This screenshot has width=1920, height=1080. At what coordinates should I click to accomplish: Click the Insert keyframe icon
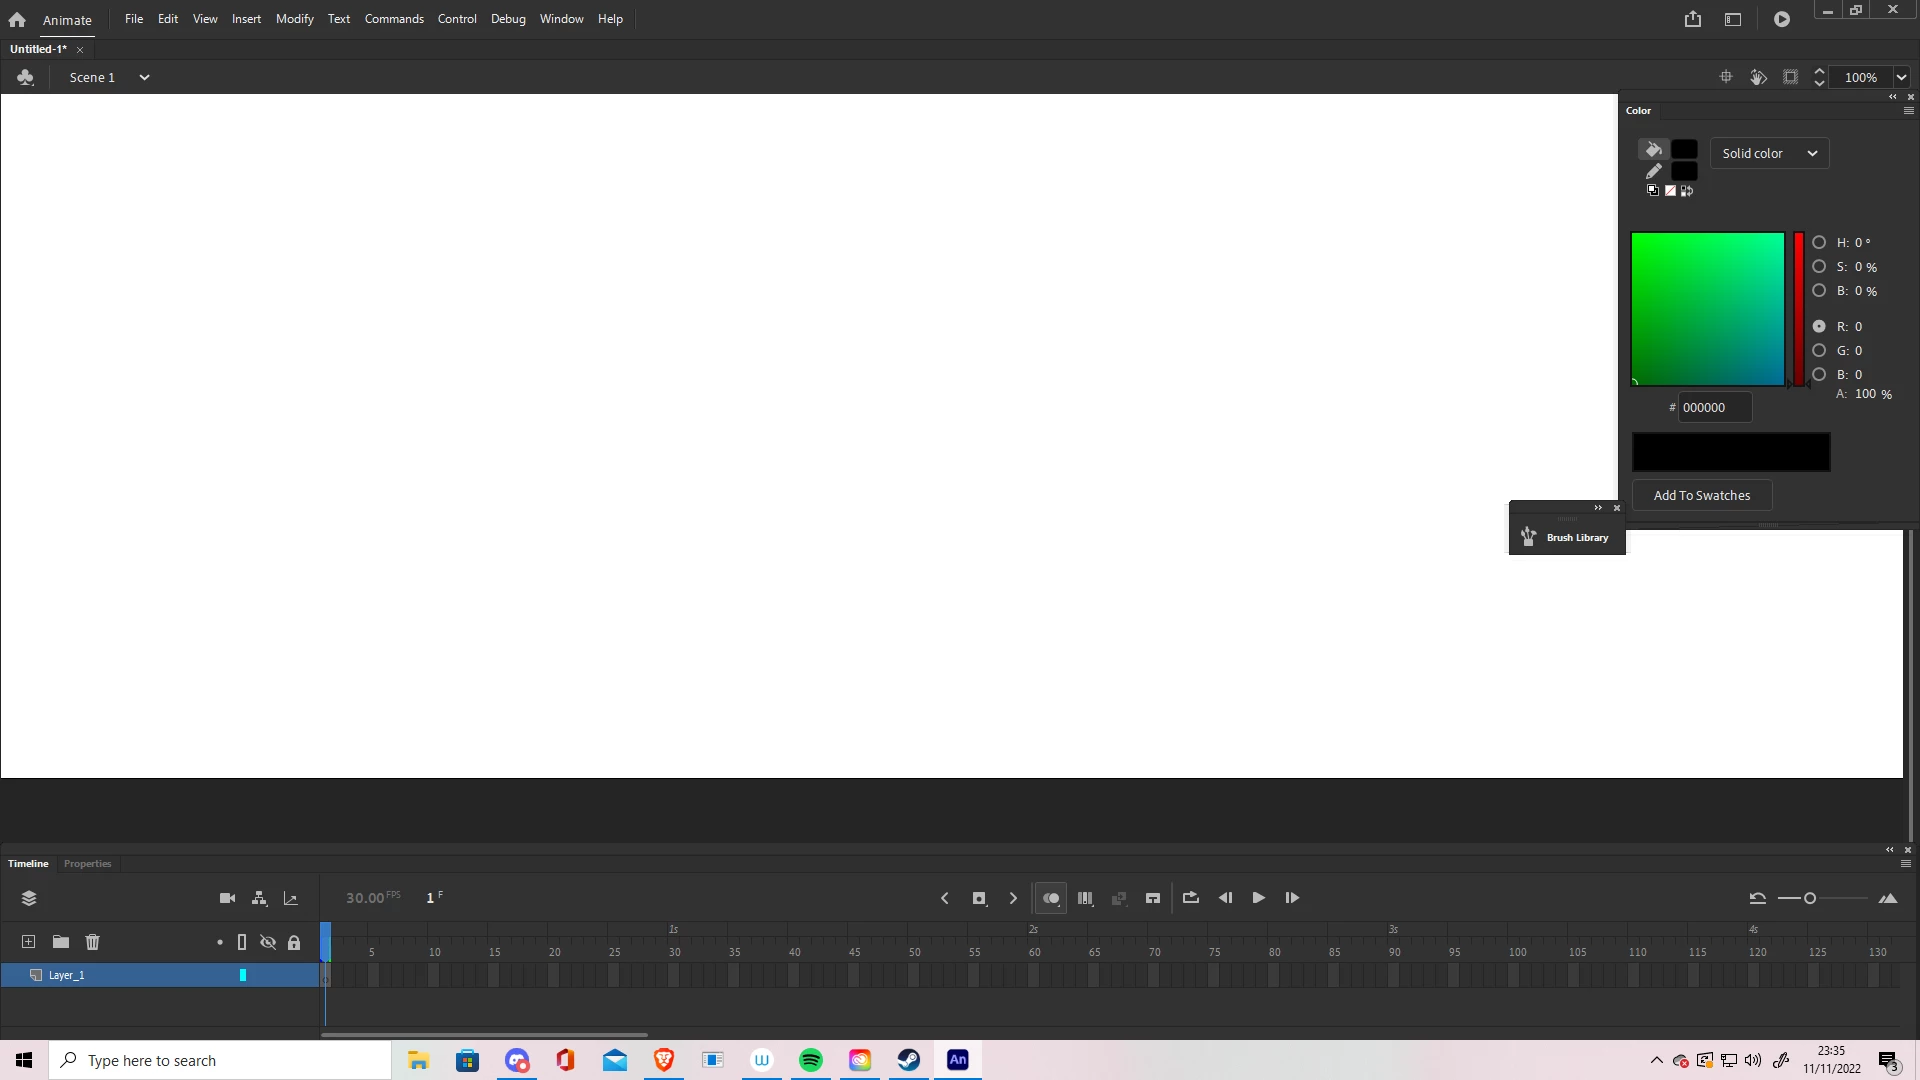pos(979,898)
